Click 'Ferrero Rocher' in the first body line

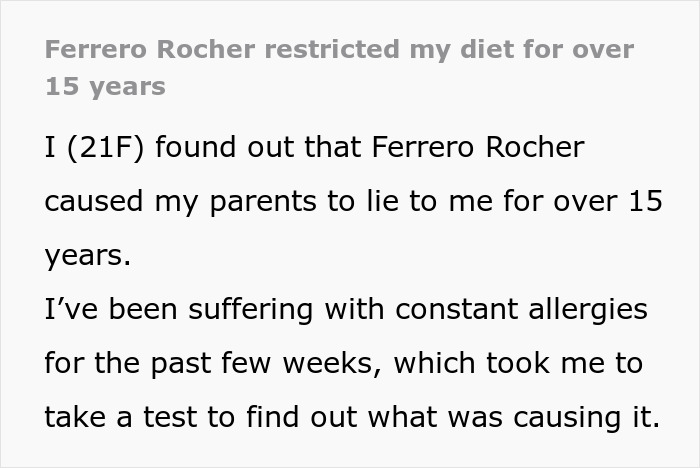click(476, 147)
